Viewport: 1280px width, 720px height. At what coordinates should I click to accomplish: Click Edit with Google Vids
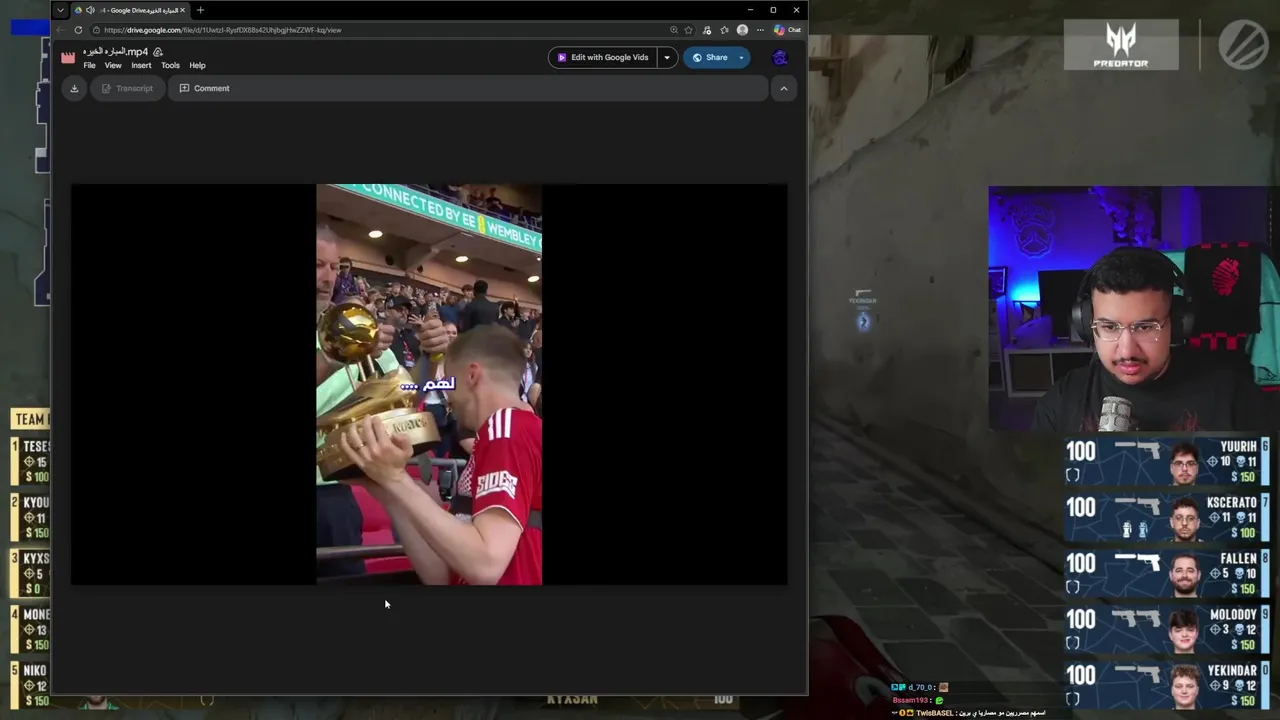602,57
